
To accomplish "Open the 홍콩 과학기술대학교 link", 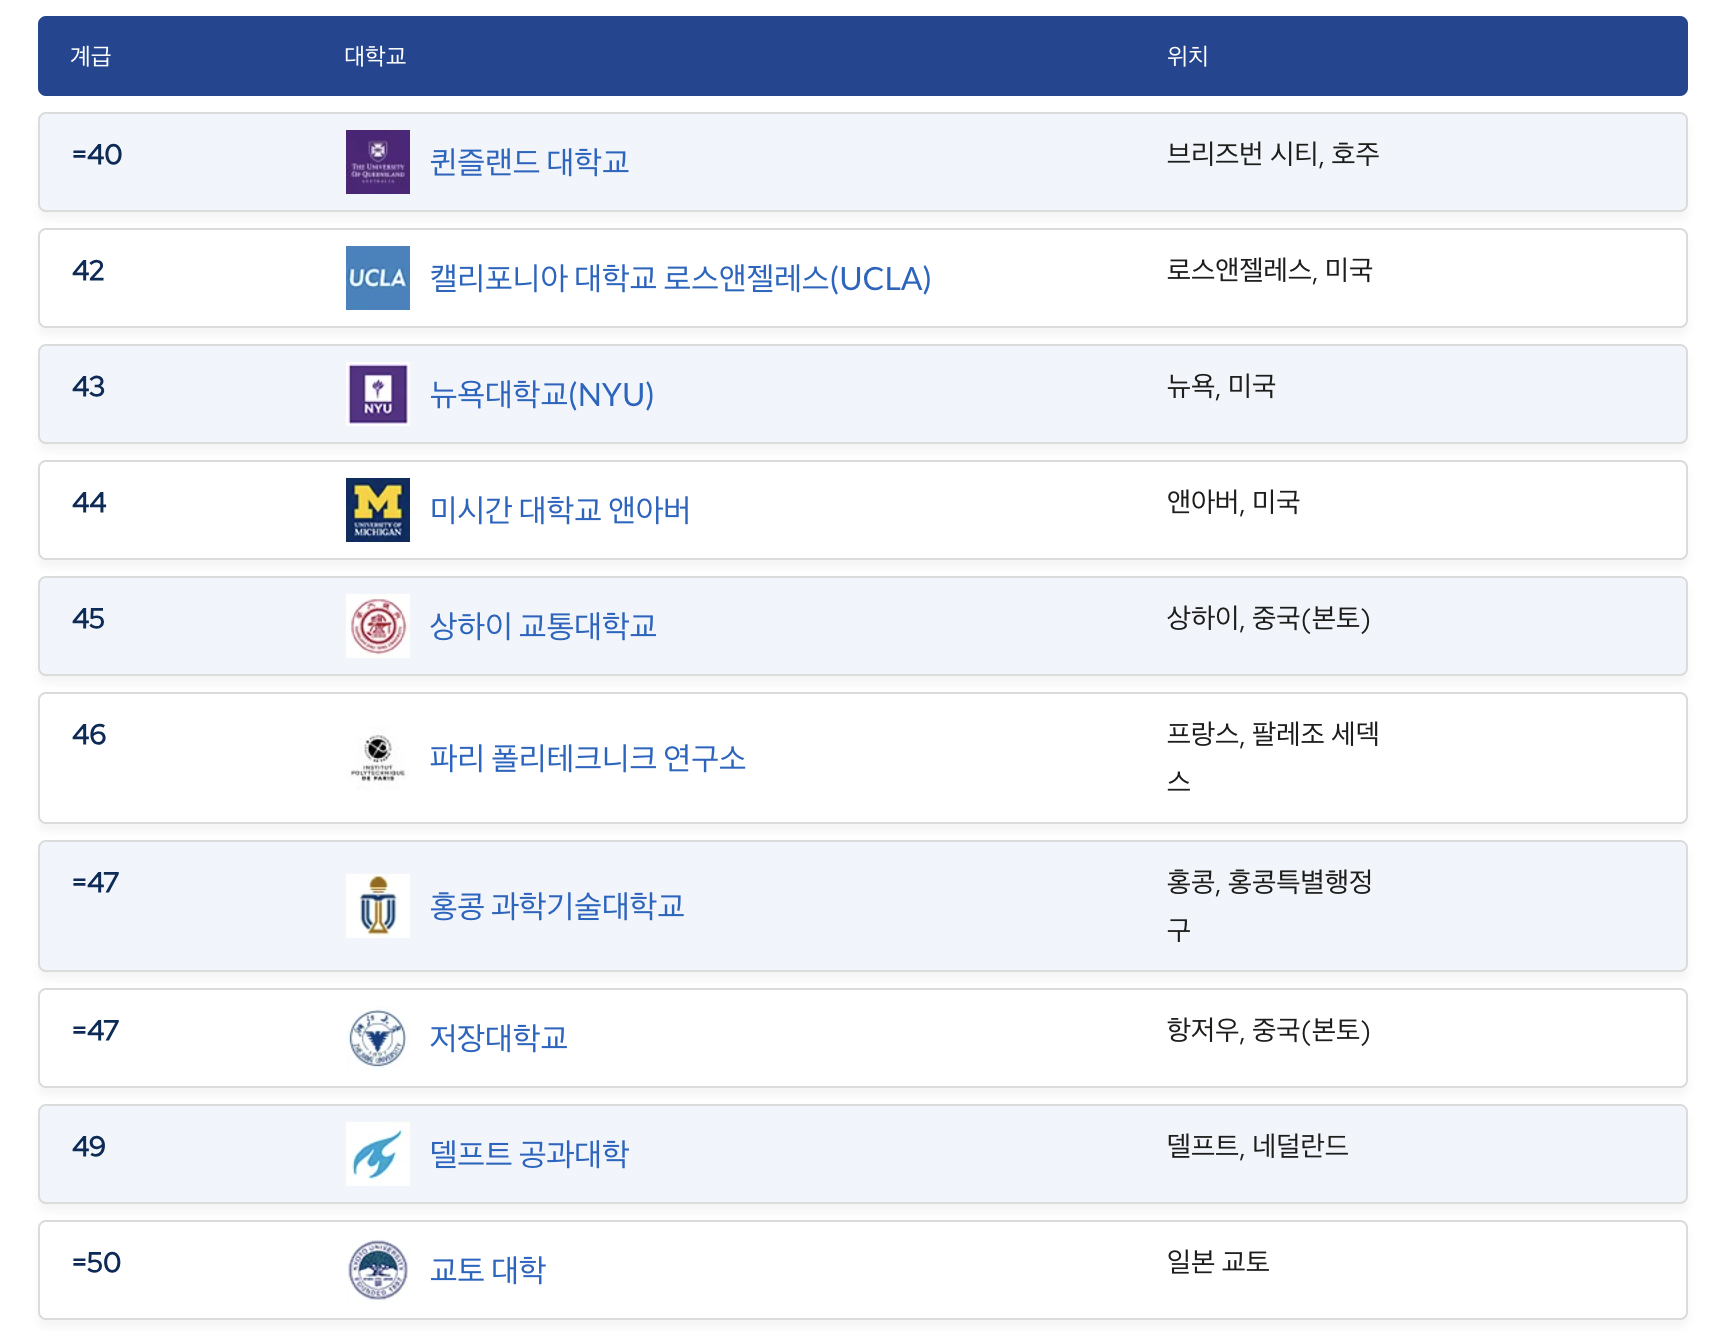I will [557, 906].
